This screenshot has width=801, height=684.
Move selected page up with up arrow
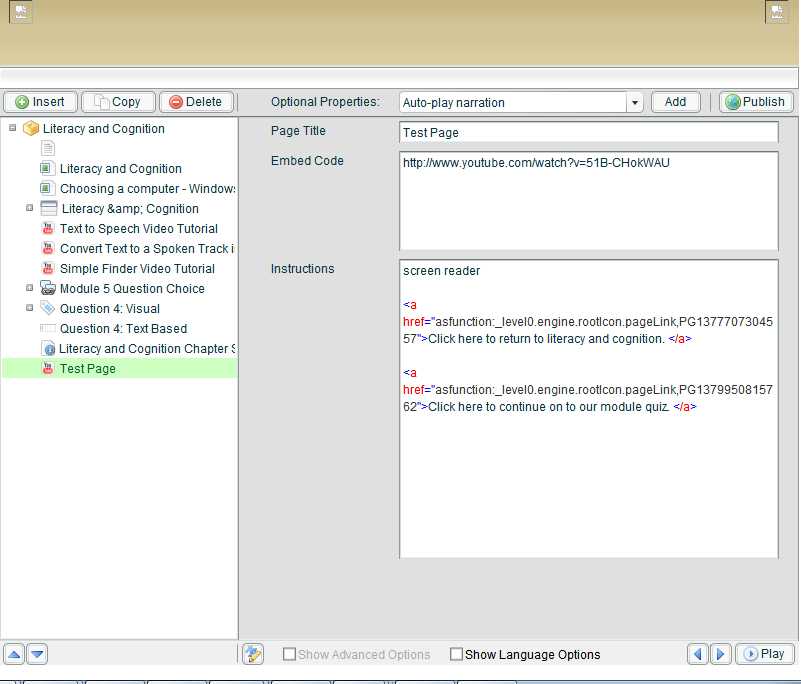pos(14,654)
